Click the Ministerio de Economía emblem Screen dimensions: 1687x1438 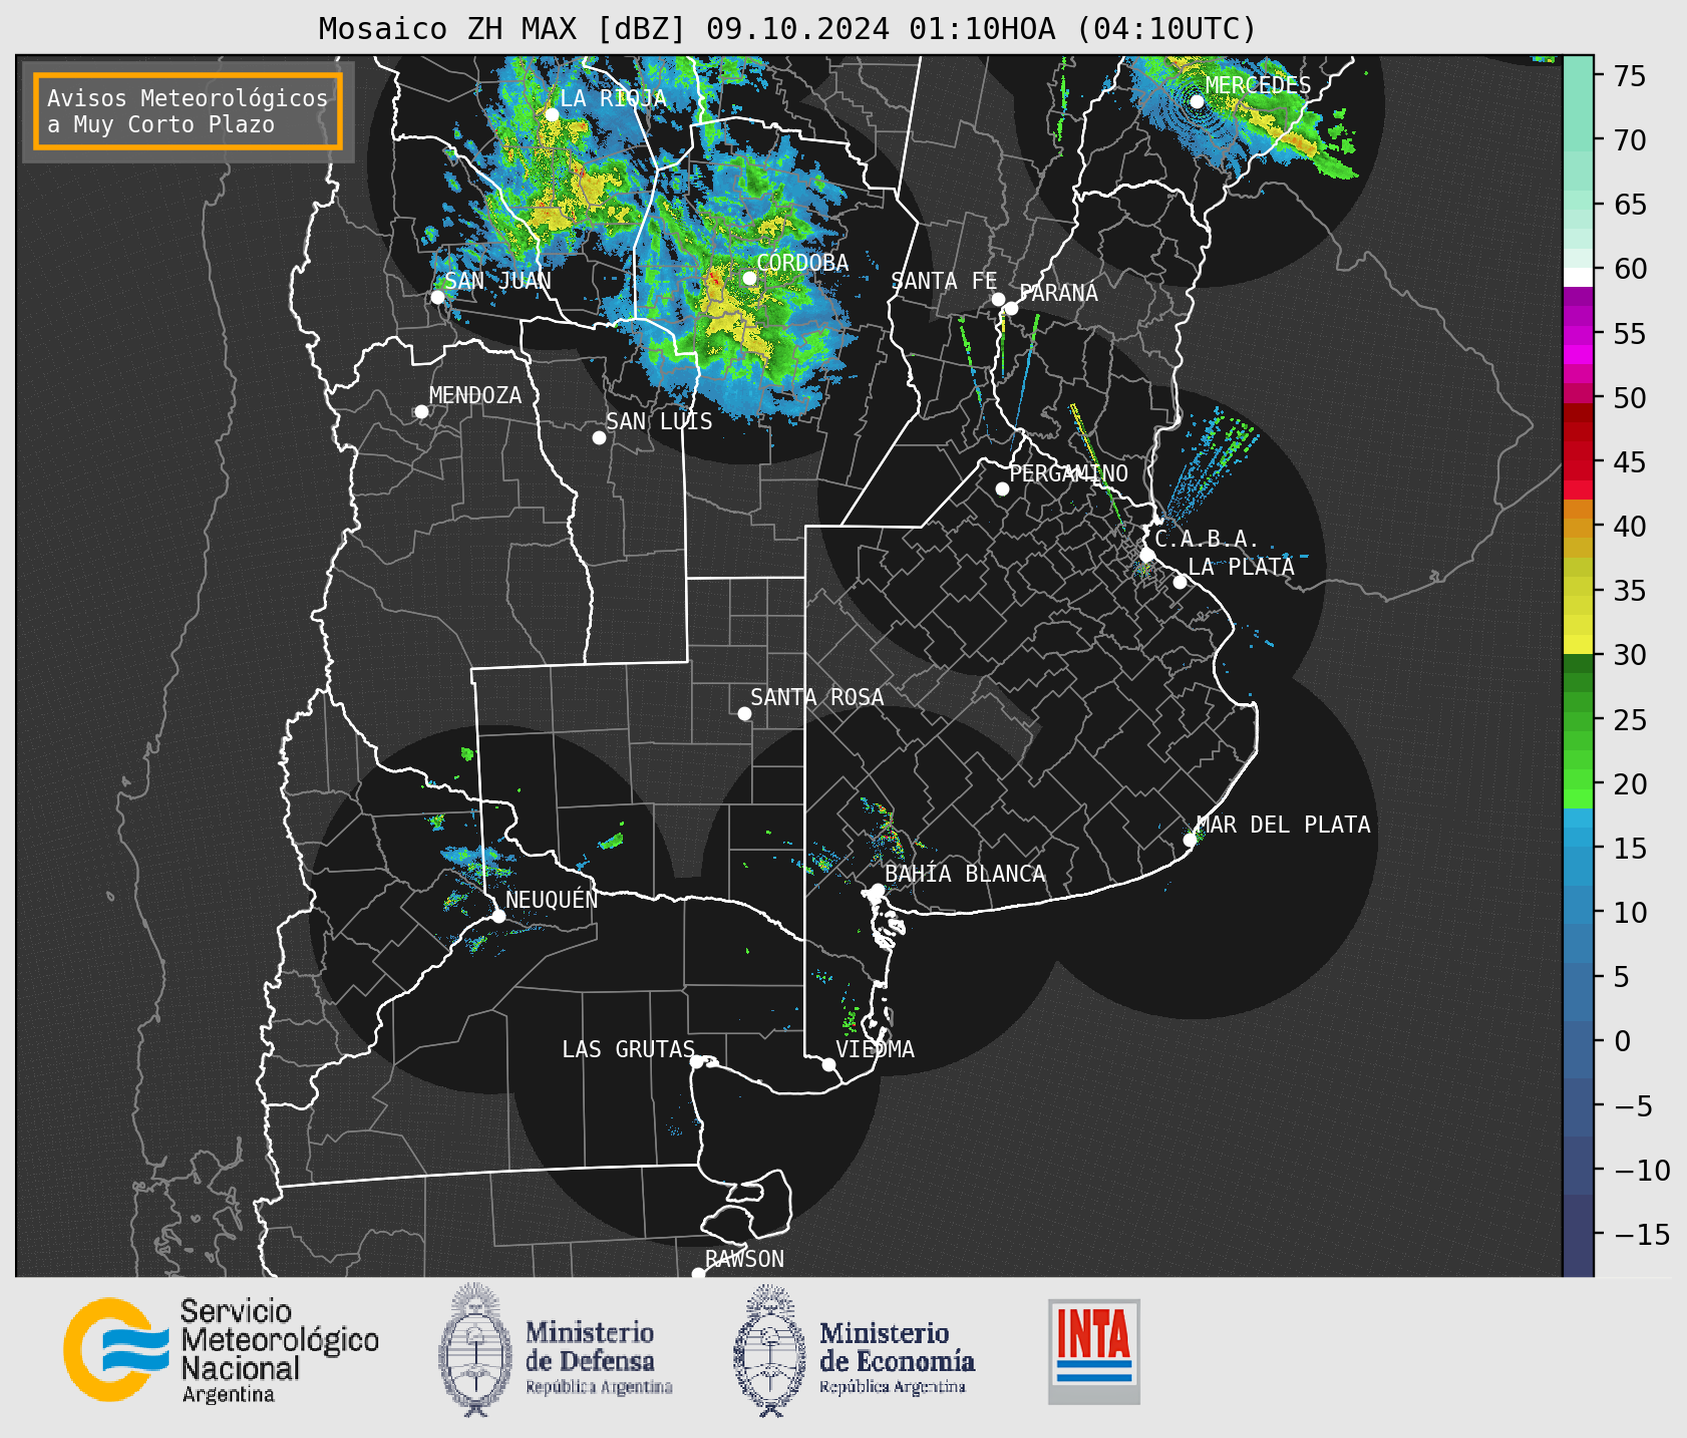coord(770,1350)
